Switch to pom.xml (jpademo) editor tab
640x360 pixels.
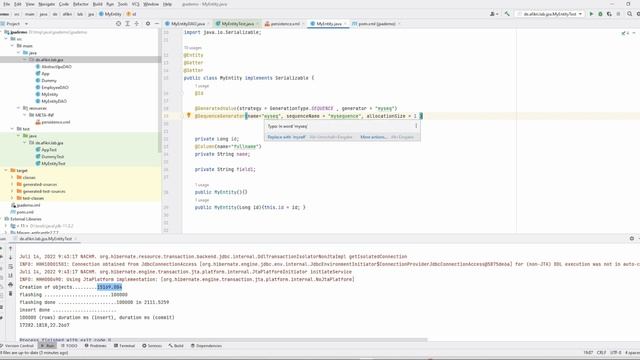click(x=376, y=24)
